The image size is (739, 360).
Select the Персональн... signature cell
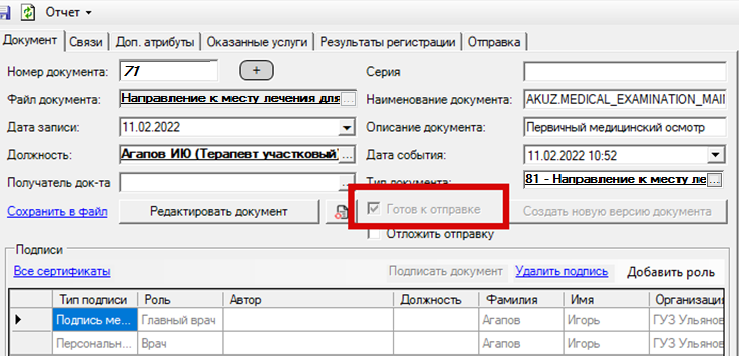pyautogui.click(x=94, y=344)
